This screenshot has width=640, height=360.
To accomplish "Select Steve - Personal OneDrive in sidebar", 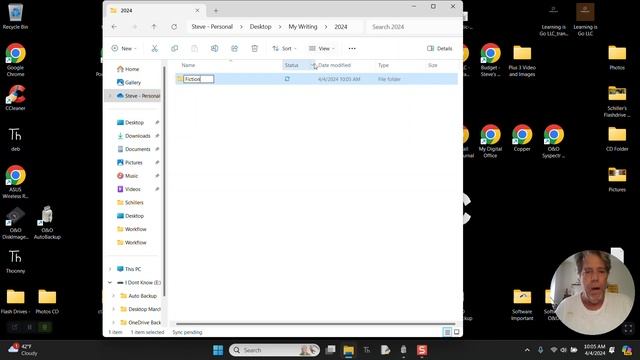I will (138, 96).
